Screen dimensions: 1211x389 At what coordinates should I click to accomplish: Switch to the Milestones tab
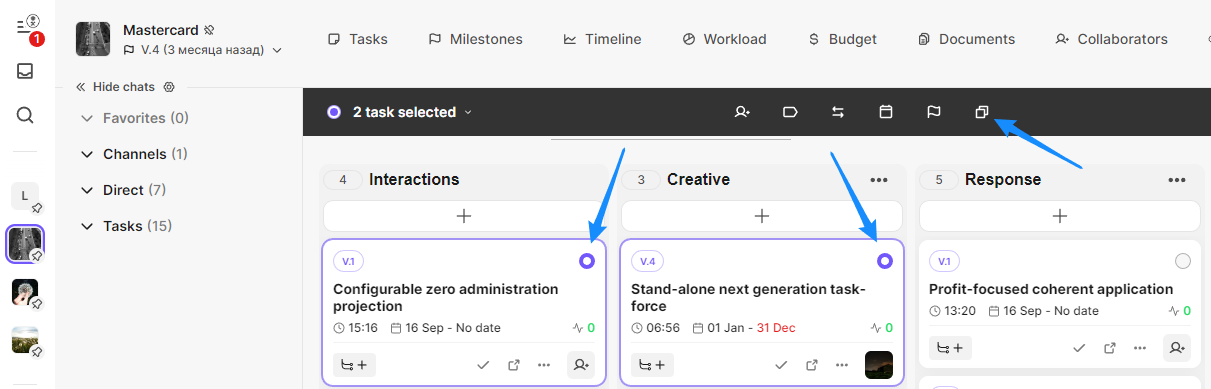click(475, 39)
